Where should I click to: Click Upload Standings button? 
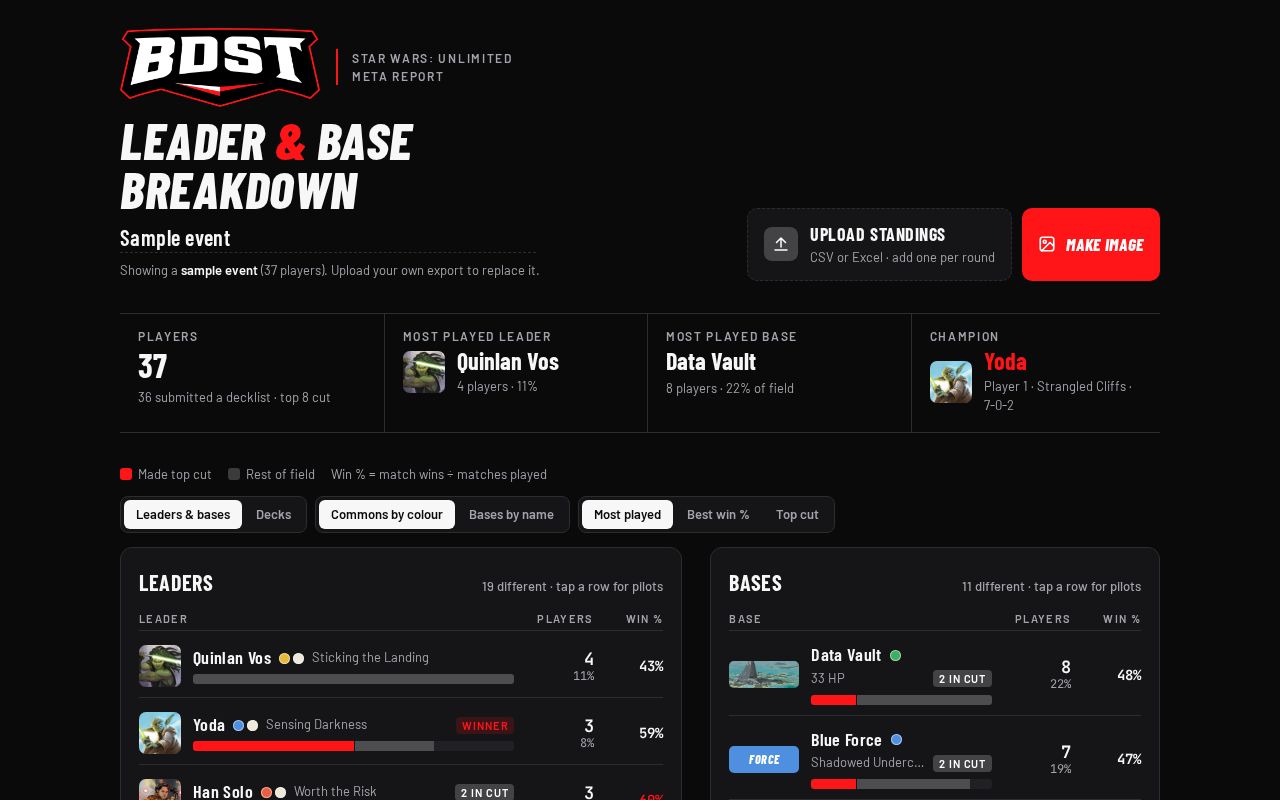tap(879, 244)
